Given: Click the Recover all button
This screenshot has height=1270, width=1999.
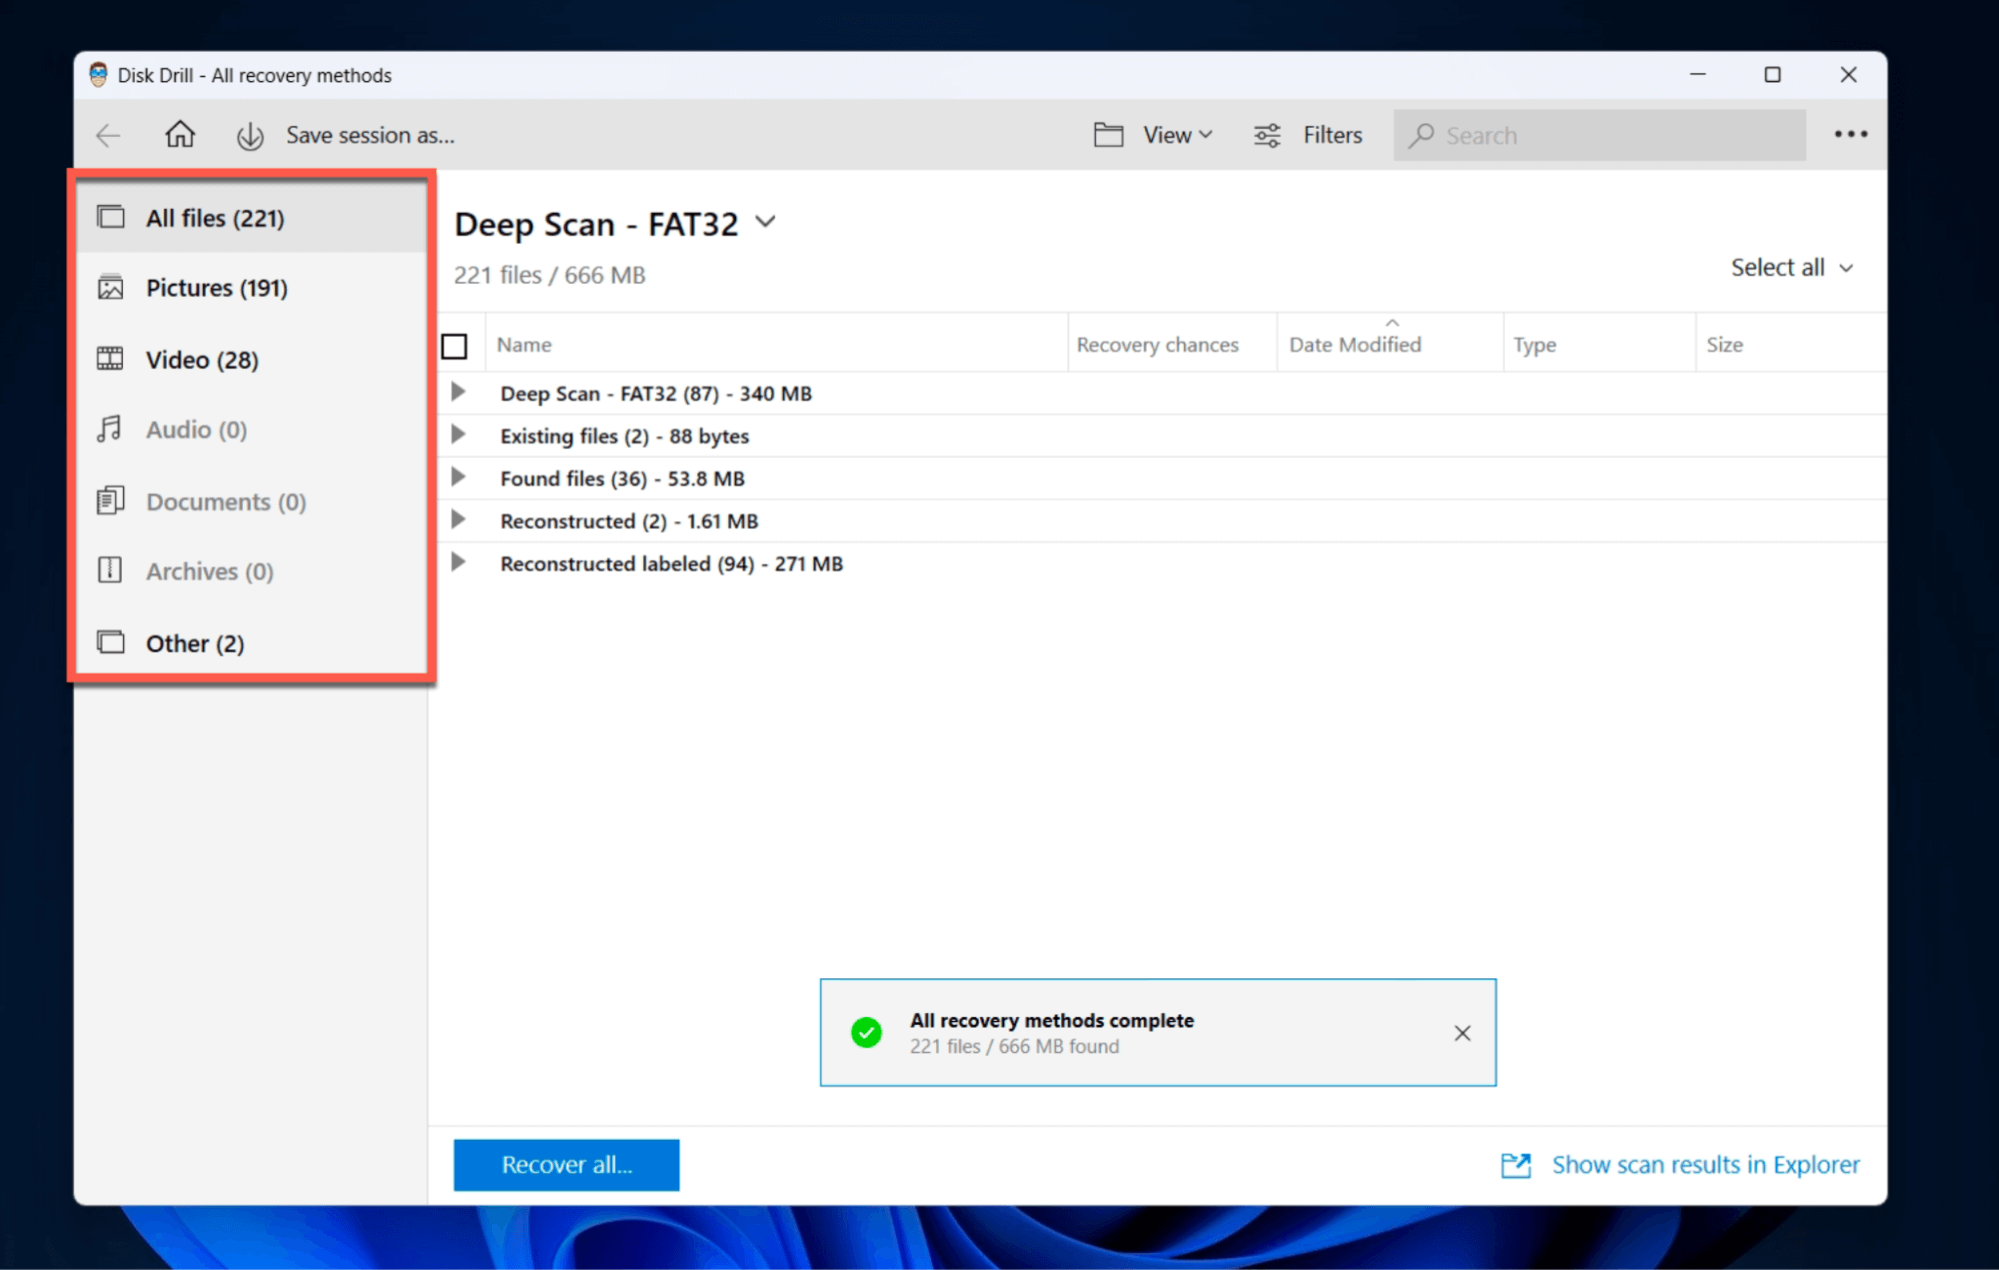Looking at the screenshot, I should 566,1164.
